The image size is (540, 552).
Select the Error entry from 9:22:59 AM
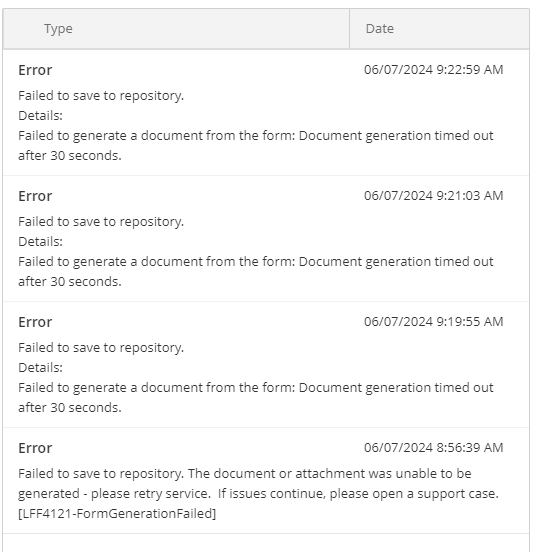pos(266,112)
